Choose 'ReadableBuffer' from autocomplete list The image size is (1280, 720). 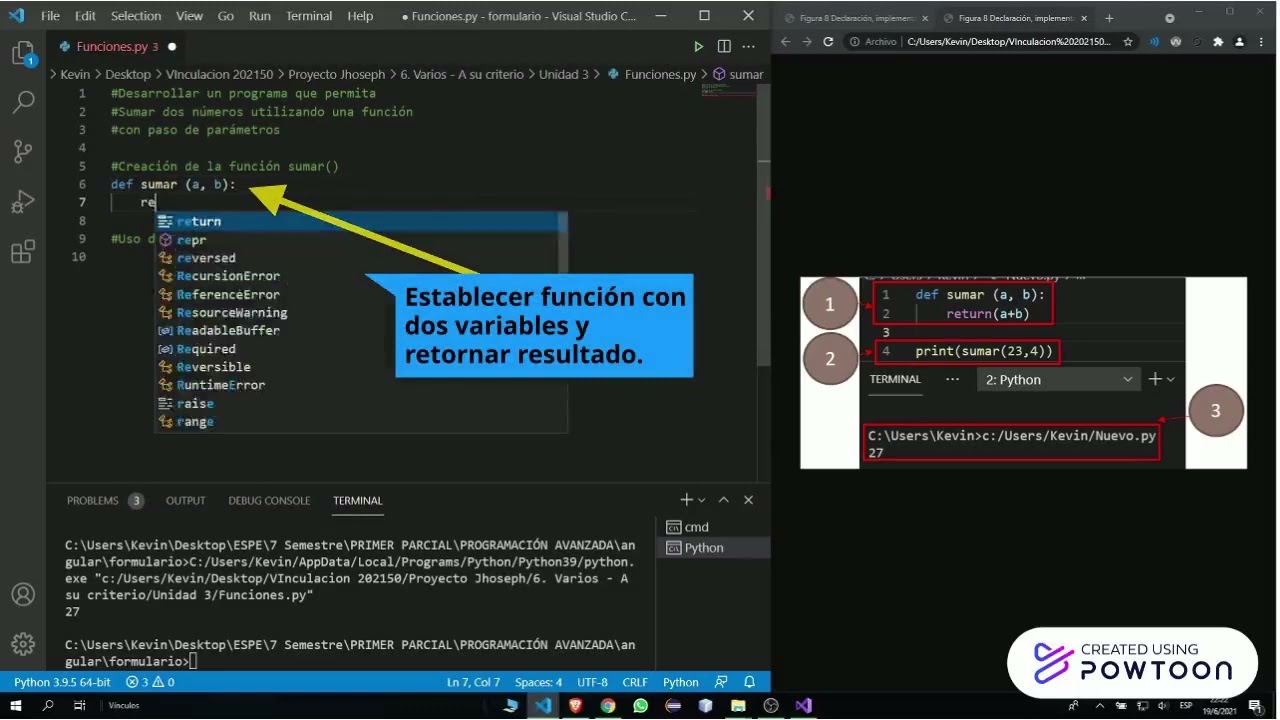click(361, 330)
